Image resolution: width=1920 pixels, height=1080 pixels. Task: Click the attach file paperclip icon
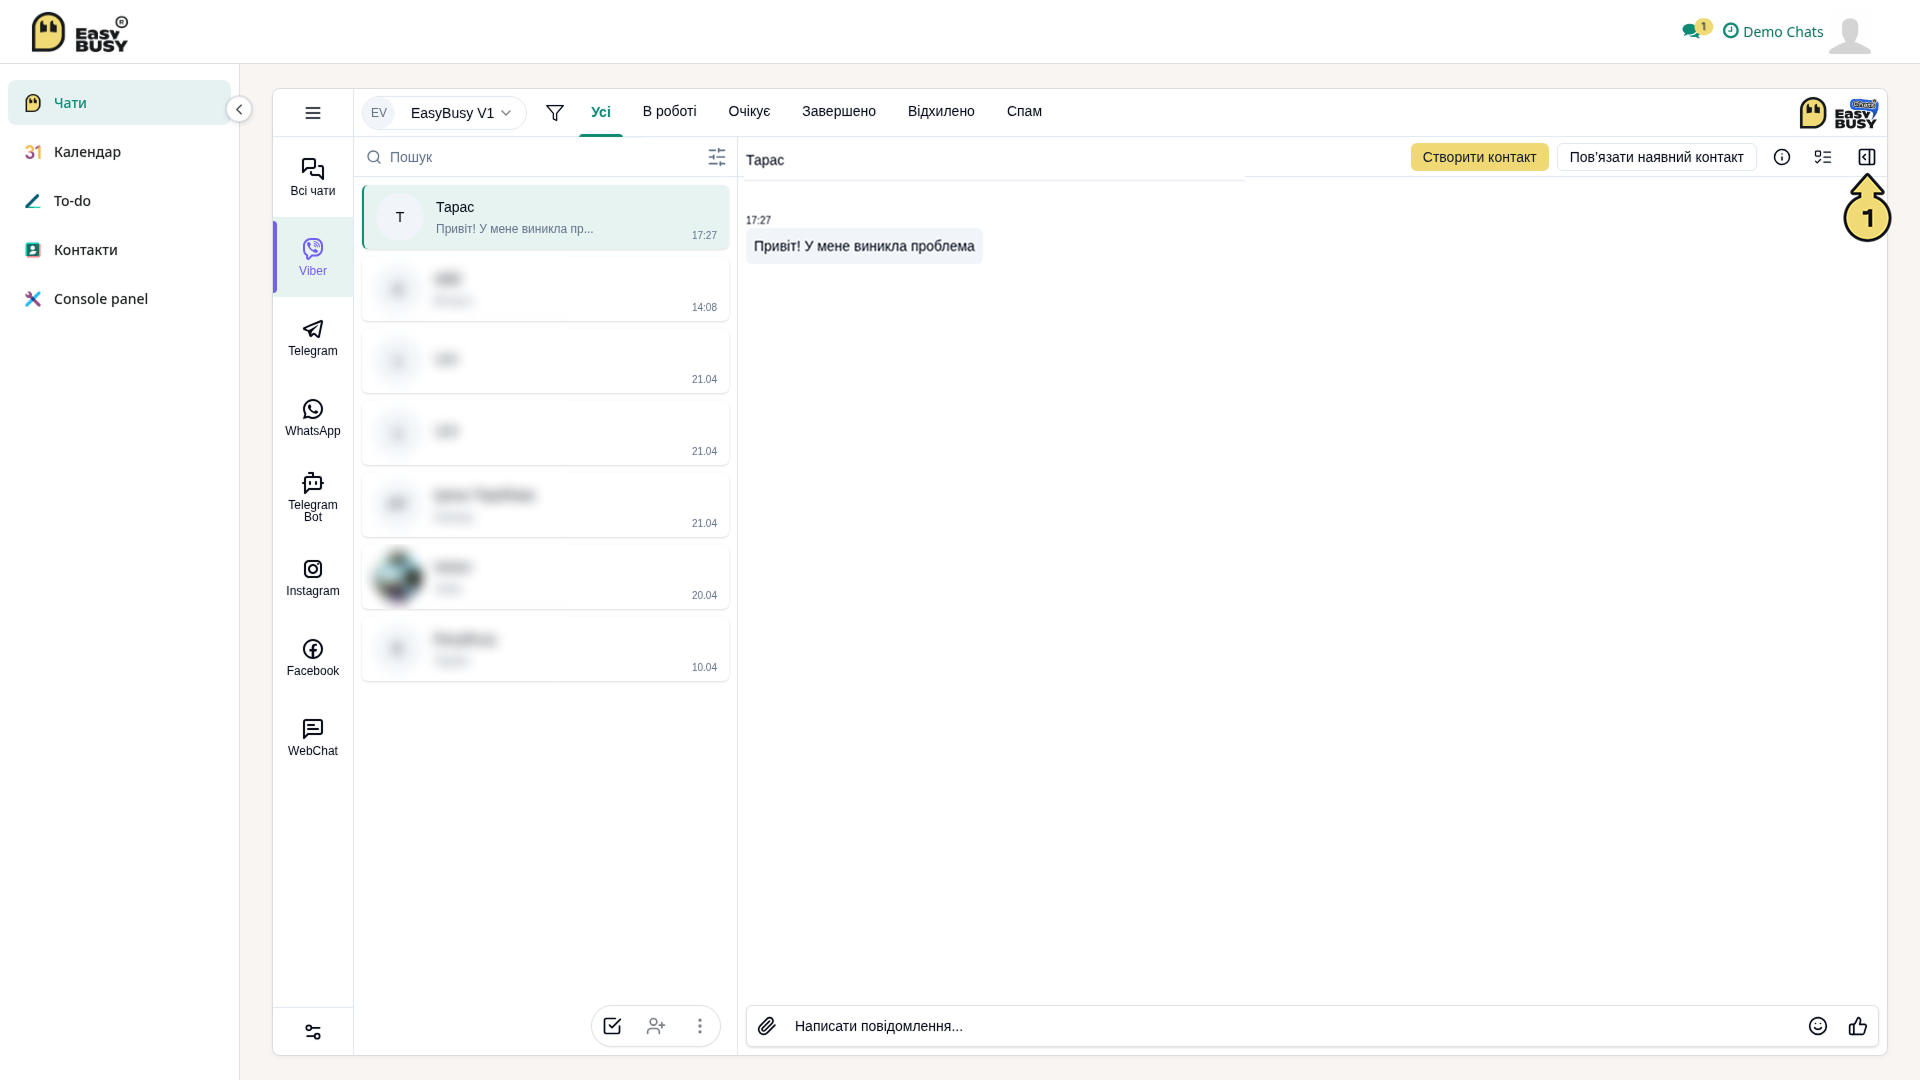click(767, 1026)
